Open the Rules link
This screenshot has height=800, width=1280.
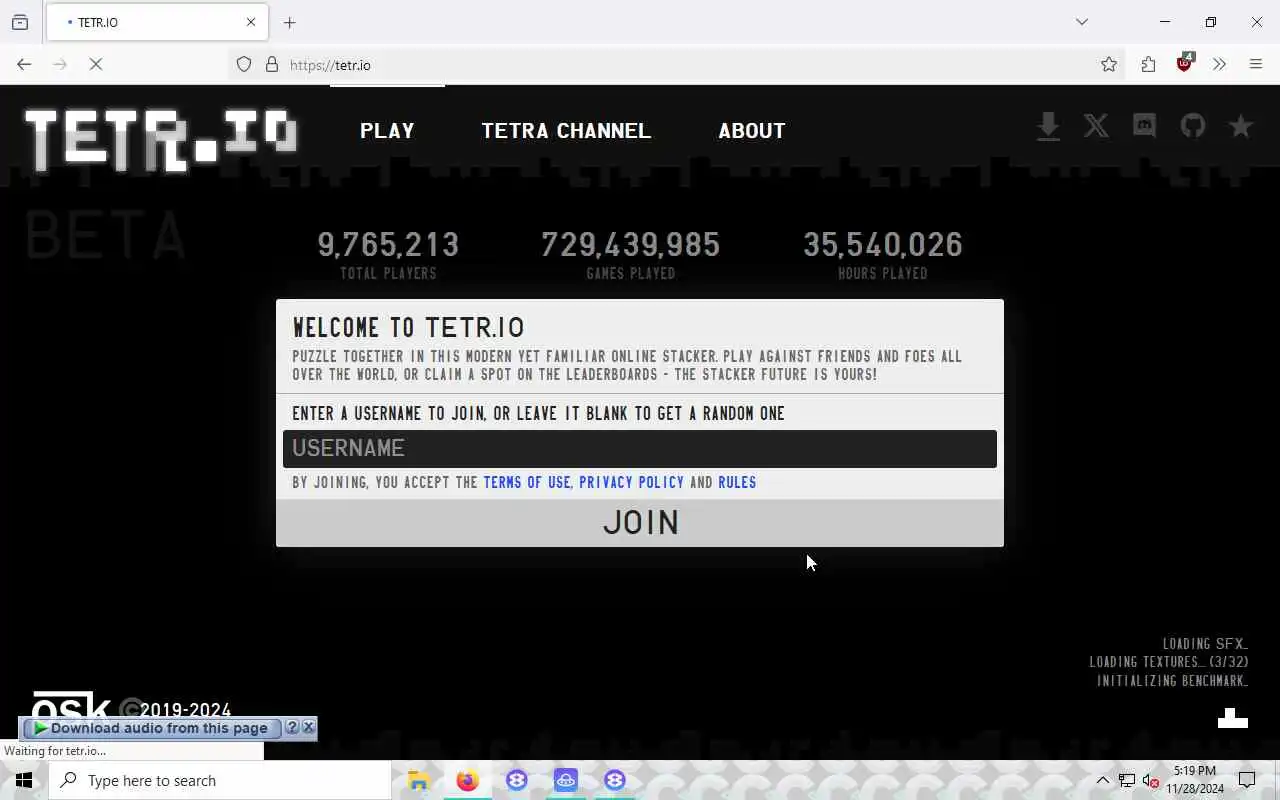coord(737,482)
